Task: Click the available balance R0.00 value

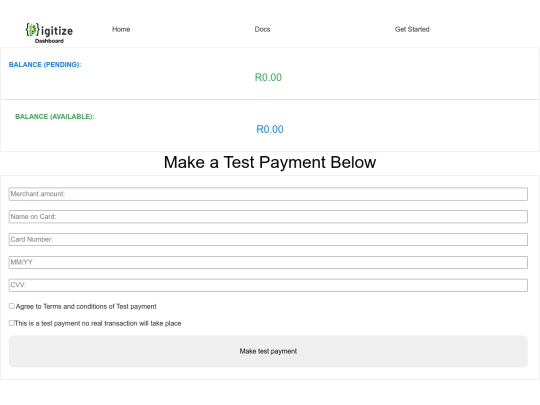Action: pyautogui.click(x=270, y=129)
